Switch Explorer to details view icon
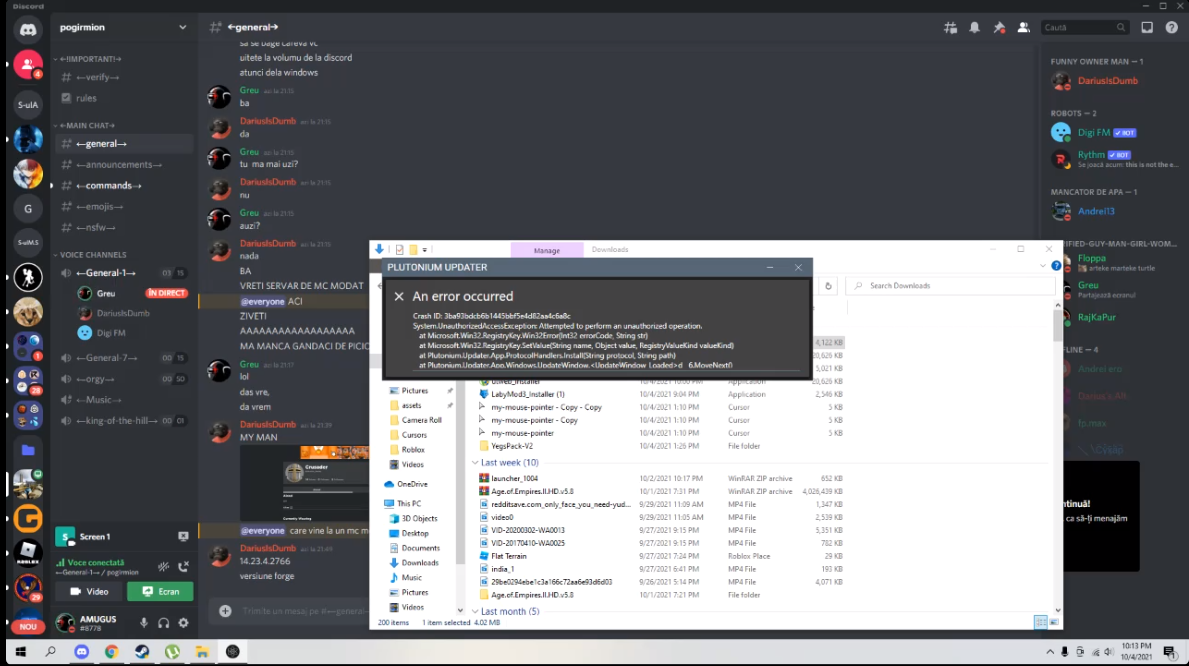Screen dimensions: 1189x666 tap(1040, 622)
